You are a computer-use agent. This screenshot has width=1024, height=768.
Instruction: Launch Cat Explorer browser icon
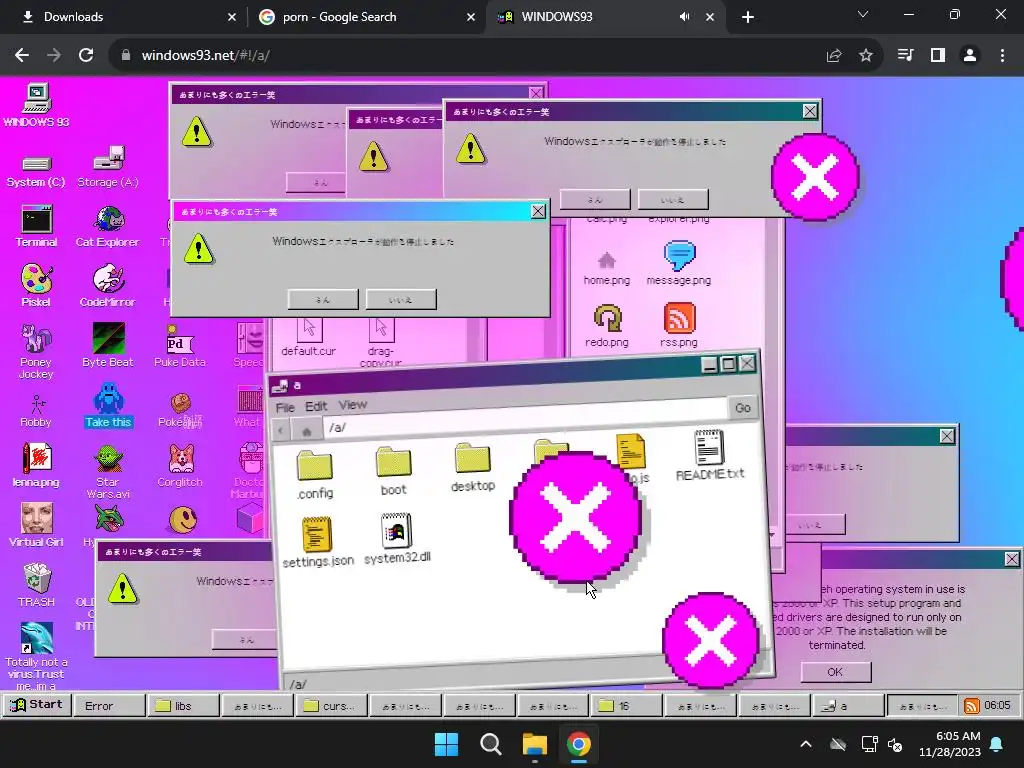click(x=108, y=227)
